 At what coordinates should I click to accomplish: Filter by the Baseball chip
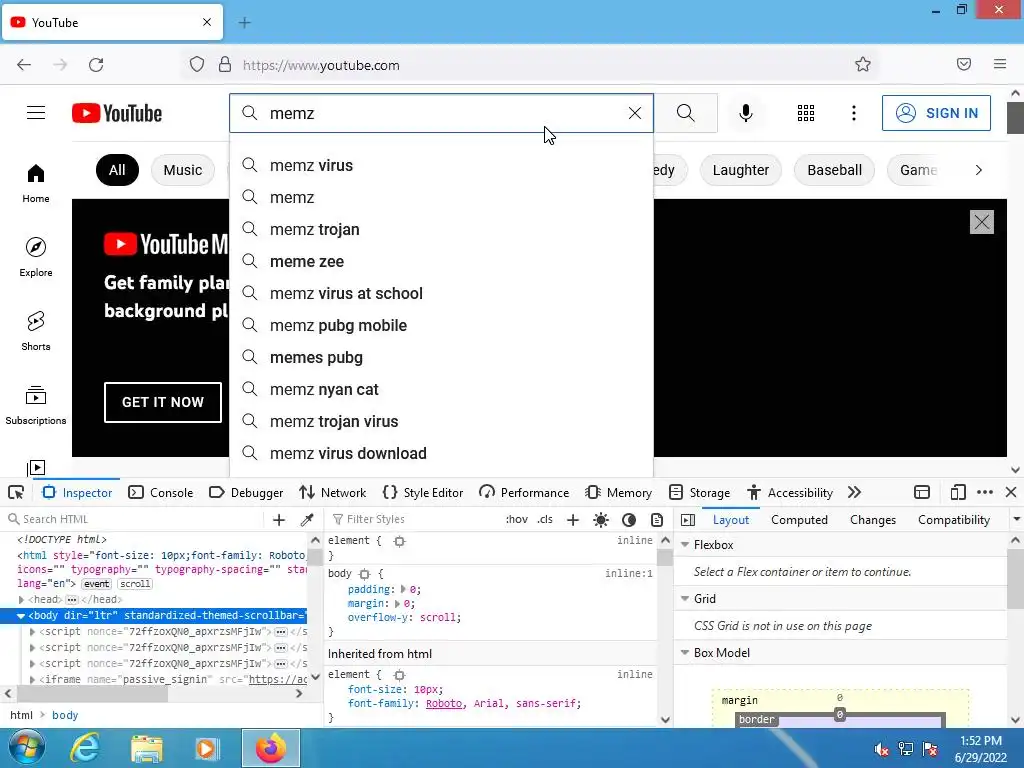click(x=835, y=170)
